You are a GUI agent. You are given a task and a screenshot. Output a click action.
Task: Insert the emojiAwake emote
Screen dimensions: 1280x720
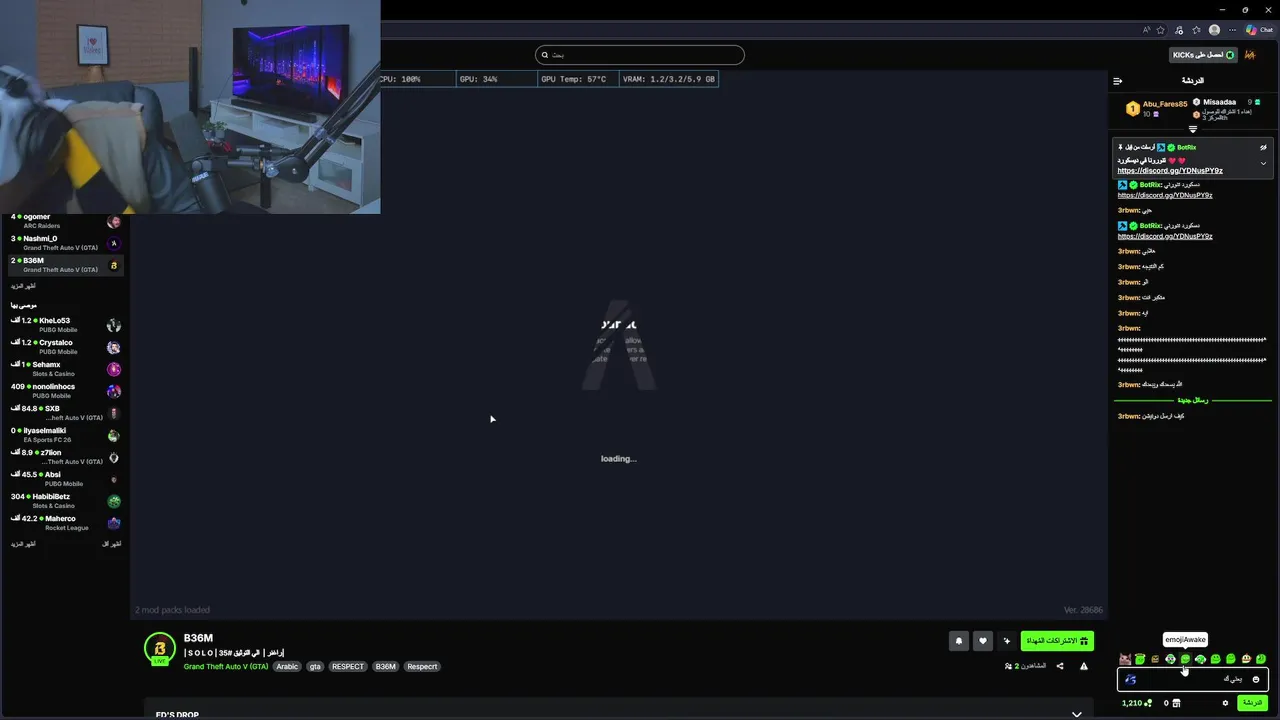pos(1185,659)
